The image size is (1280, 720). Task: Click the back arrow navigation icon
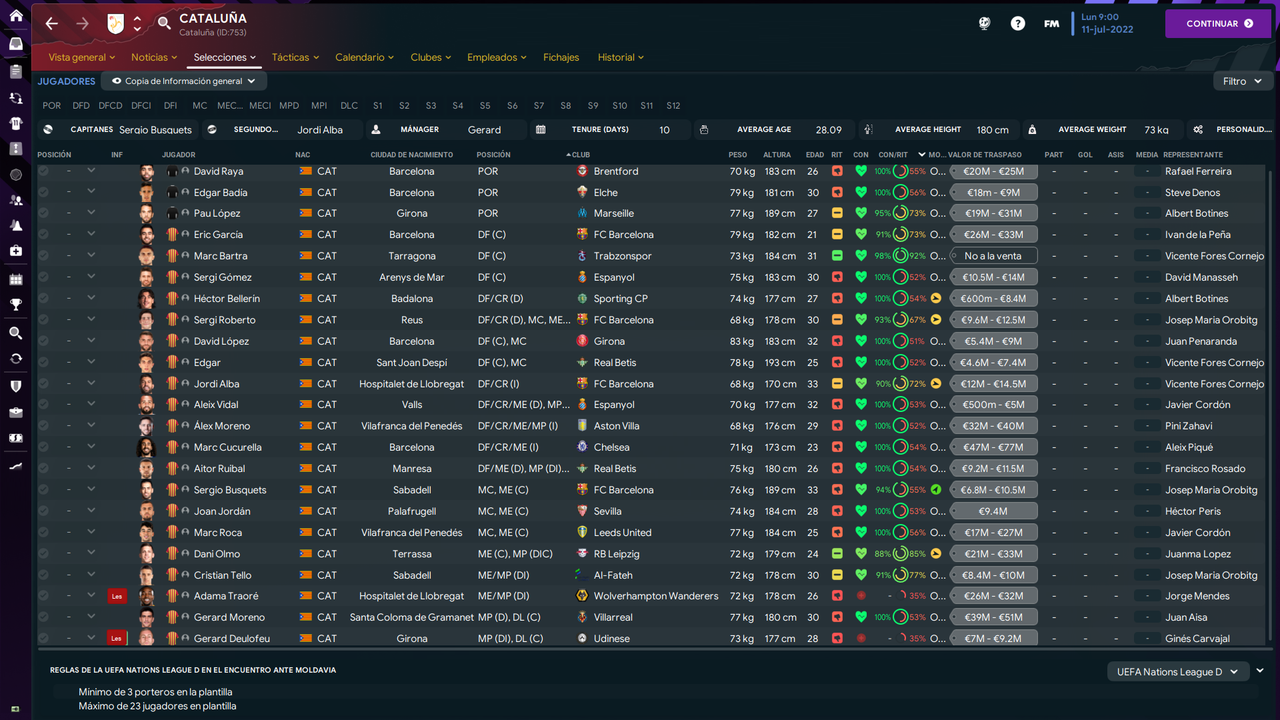coord(52,23)
